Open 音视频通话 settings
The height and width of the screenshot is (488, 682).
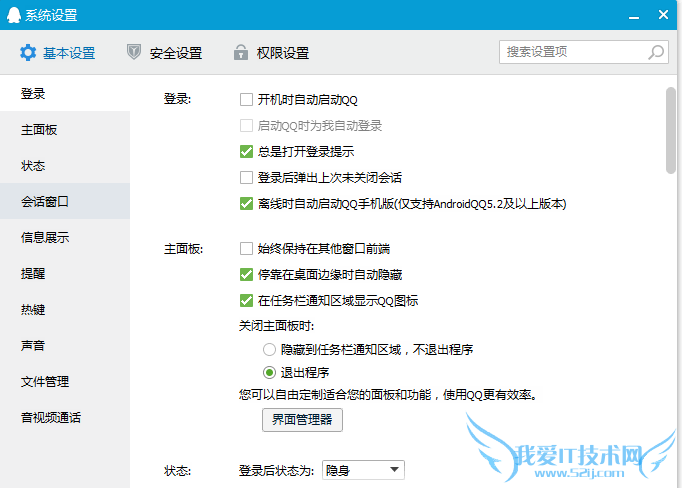(65, 418)
